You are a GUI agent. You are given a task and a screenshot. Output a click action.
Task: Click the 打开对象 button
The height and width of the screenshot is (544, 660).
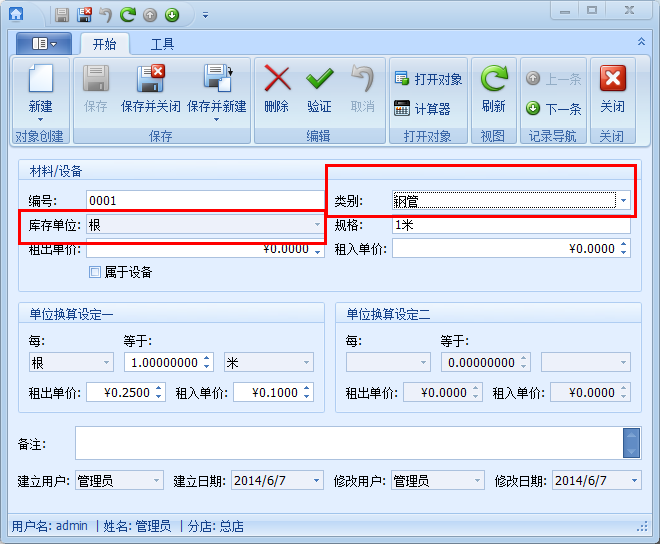(428, 79)
